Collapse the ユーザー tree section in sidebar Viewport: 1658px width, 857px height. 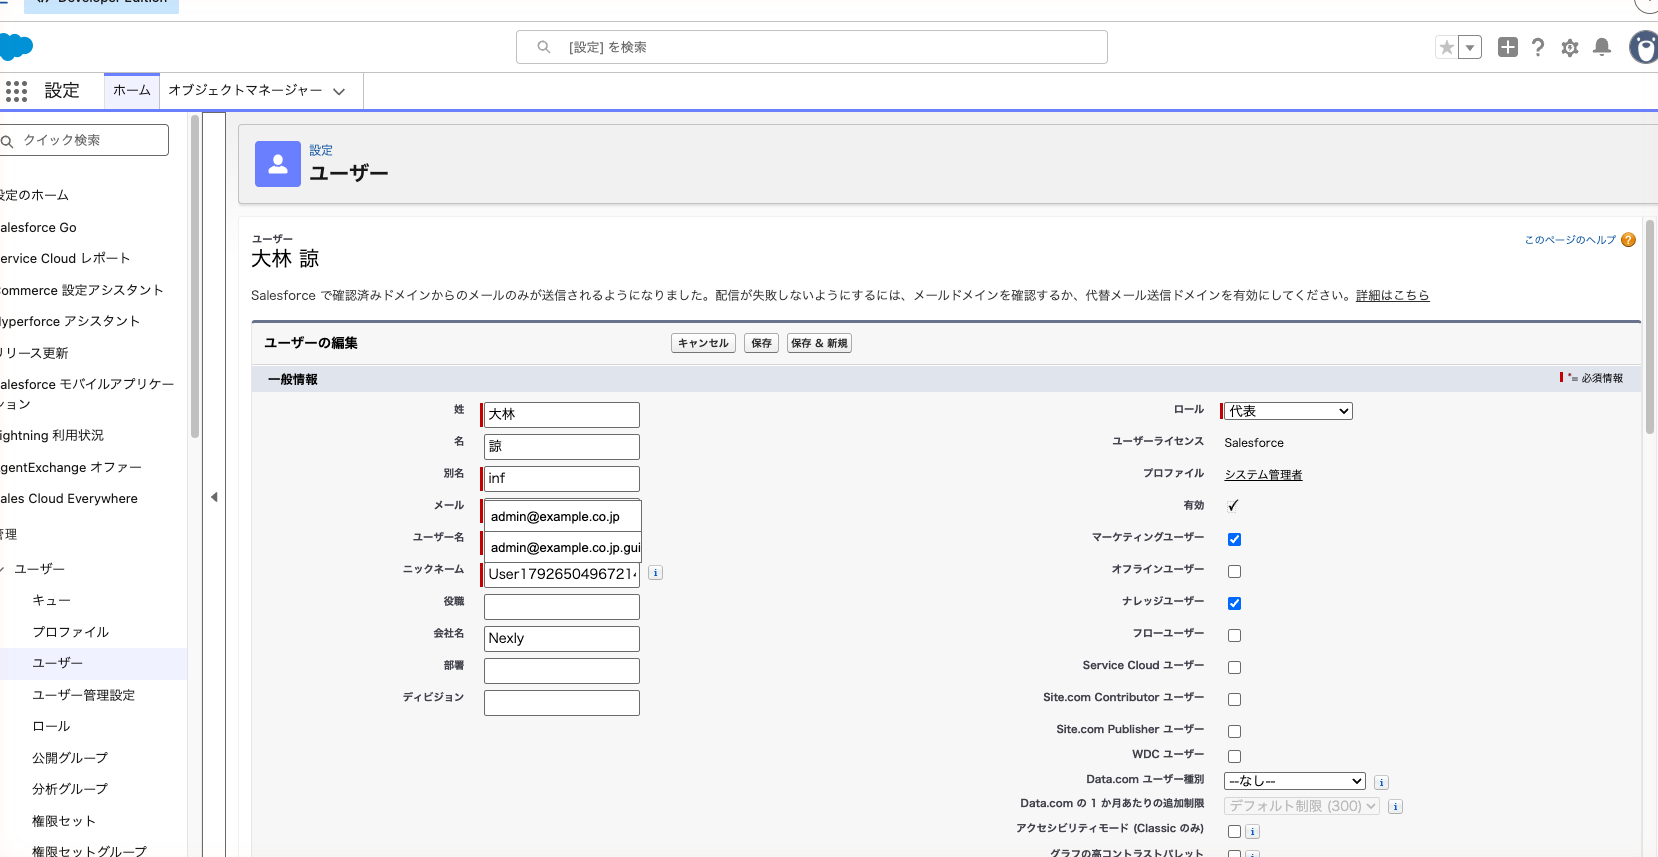[3, 569]
